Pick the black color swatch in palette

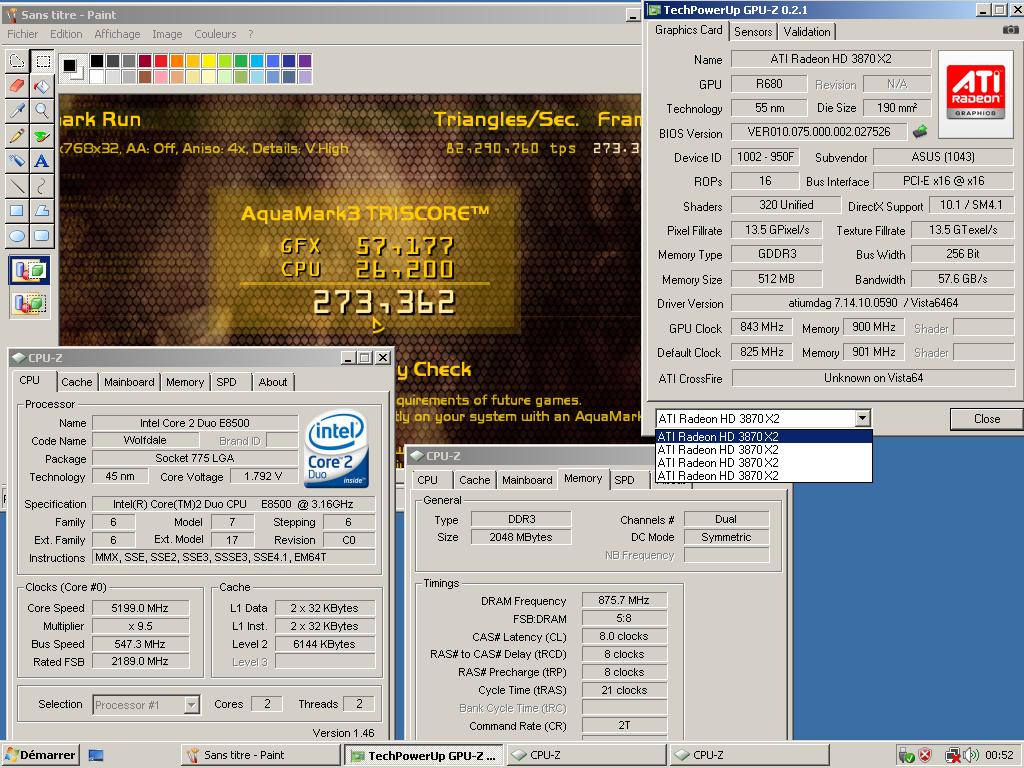point(97,61)
